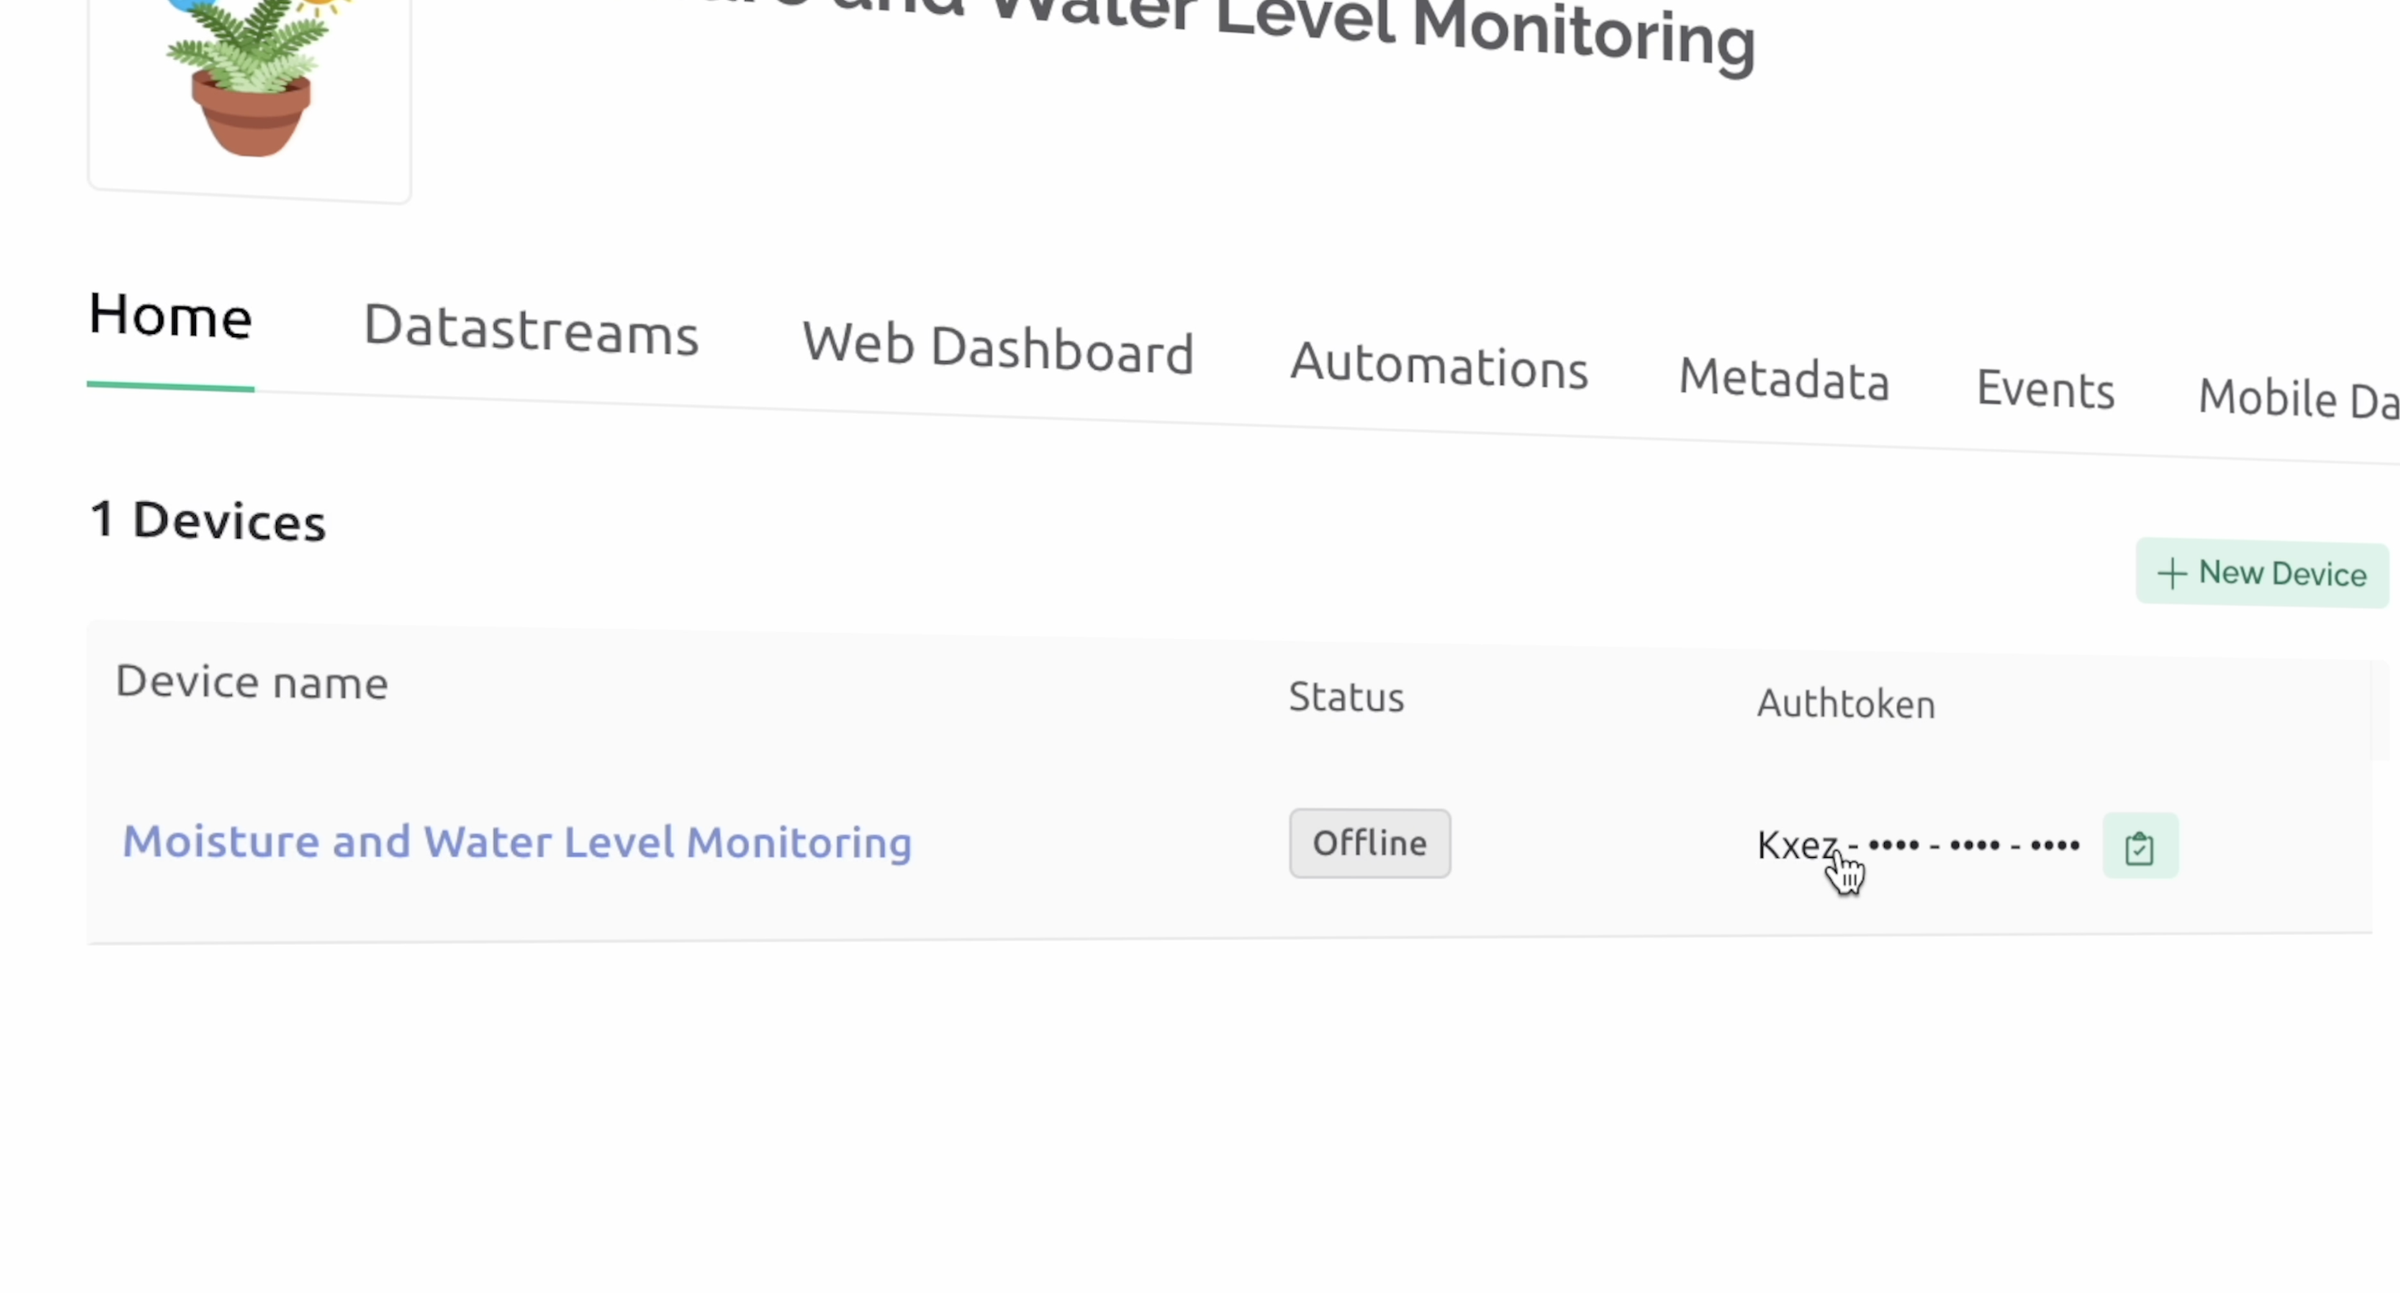
Task: Select the Home tab
Action: click(x=169, y=316)
